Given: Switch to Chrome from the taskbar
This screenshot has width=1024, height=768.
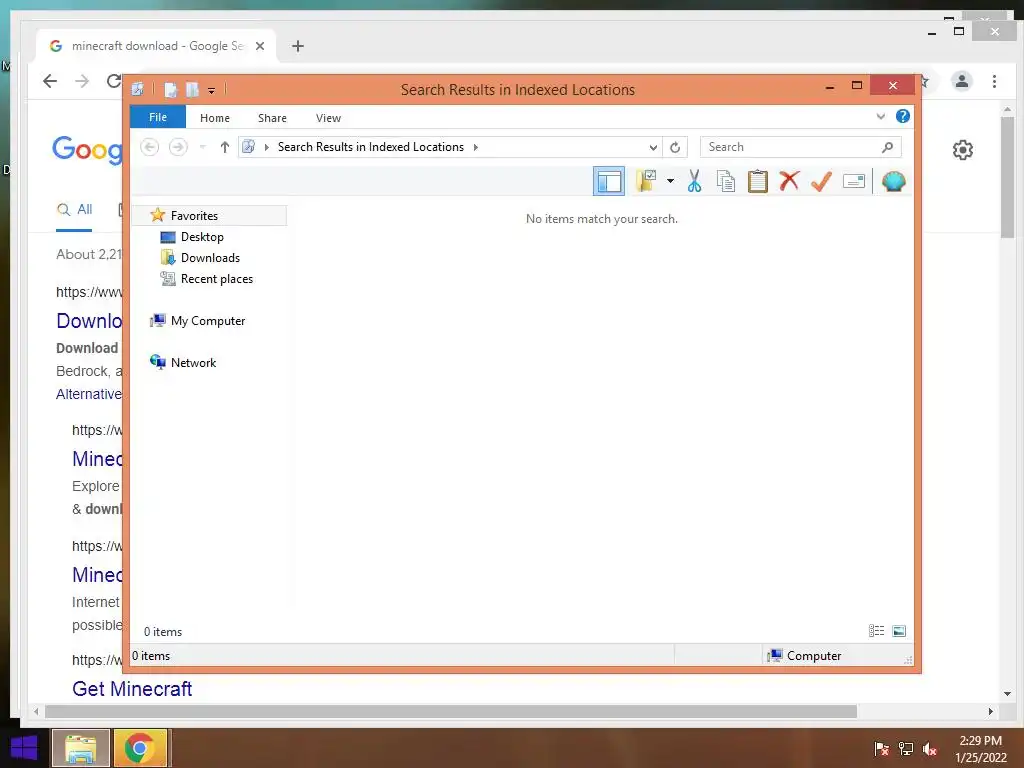Looking at the screenshot, I should (x=140, y=748).
